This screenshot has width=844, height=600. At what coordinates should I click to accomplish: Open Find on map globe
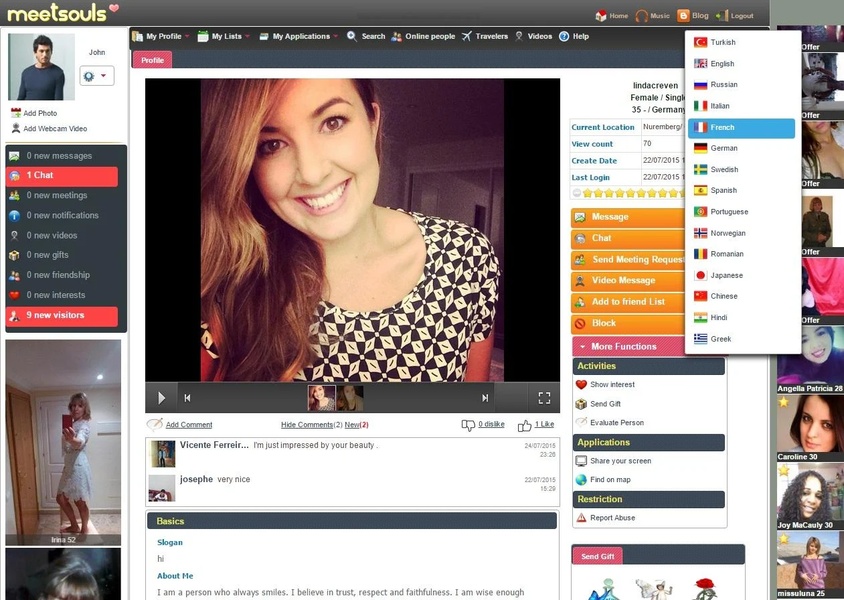tap(581, 479)
